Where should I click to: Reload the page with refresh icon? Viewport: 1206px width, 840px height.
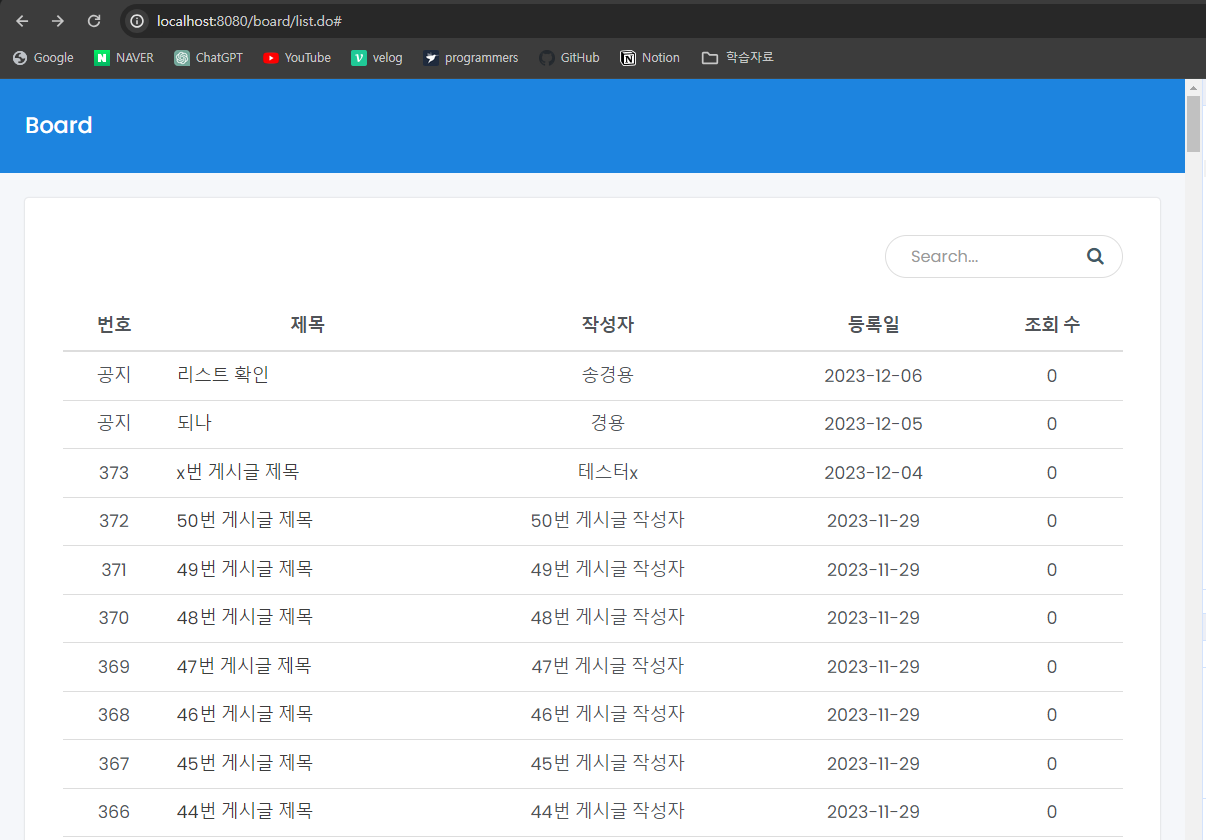pos(94,21)
